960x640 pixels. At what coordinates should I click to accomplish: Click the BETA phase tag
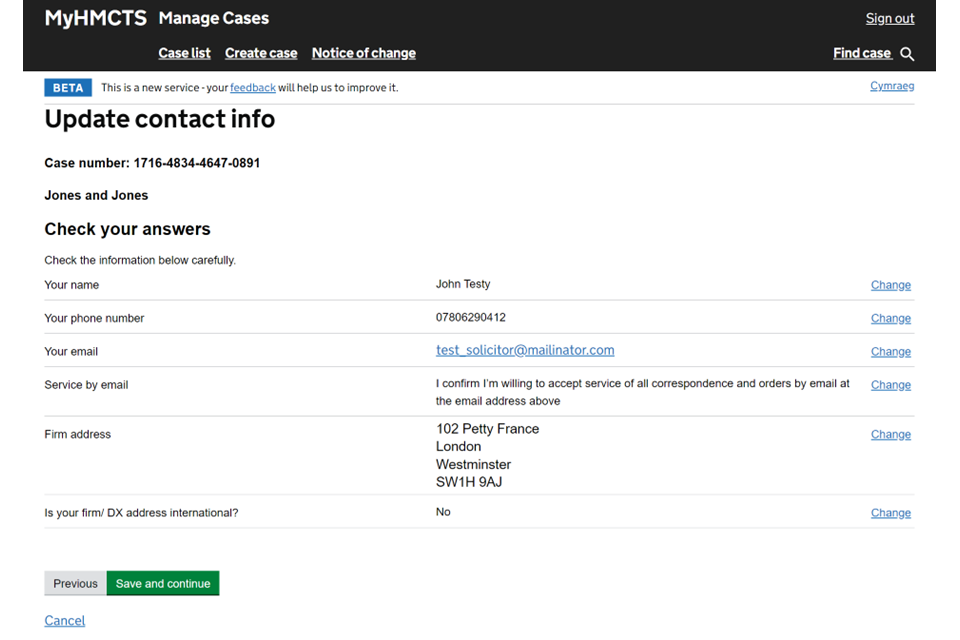point(68,88)
